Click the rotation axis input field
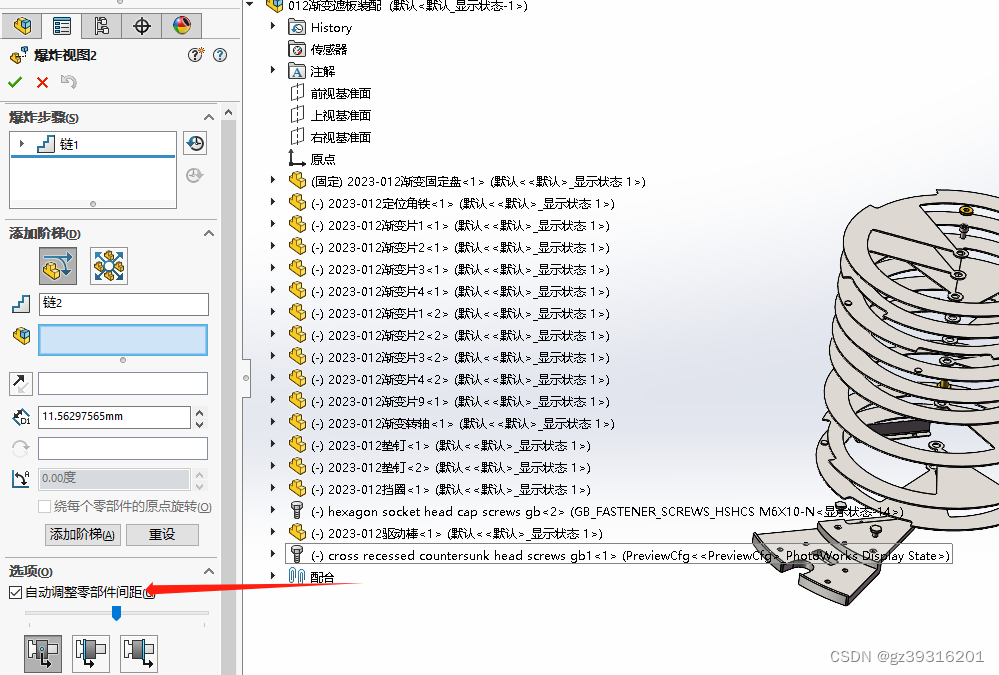The height and width of the screenshot is (675, 999). click(123, 448)
